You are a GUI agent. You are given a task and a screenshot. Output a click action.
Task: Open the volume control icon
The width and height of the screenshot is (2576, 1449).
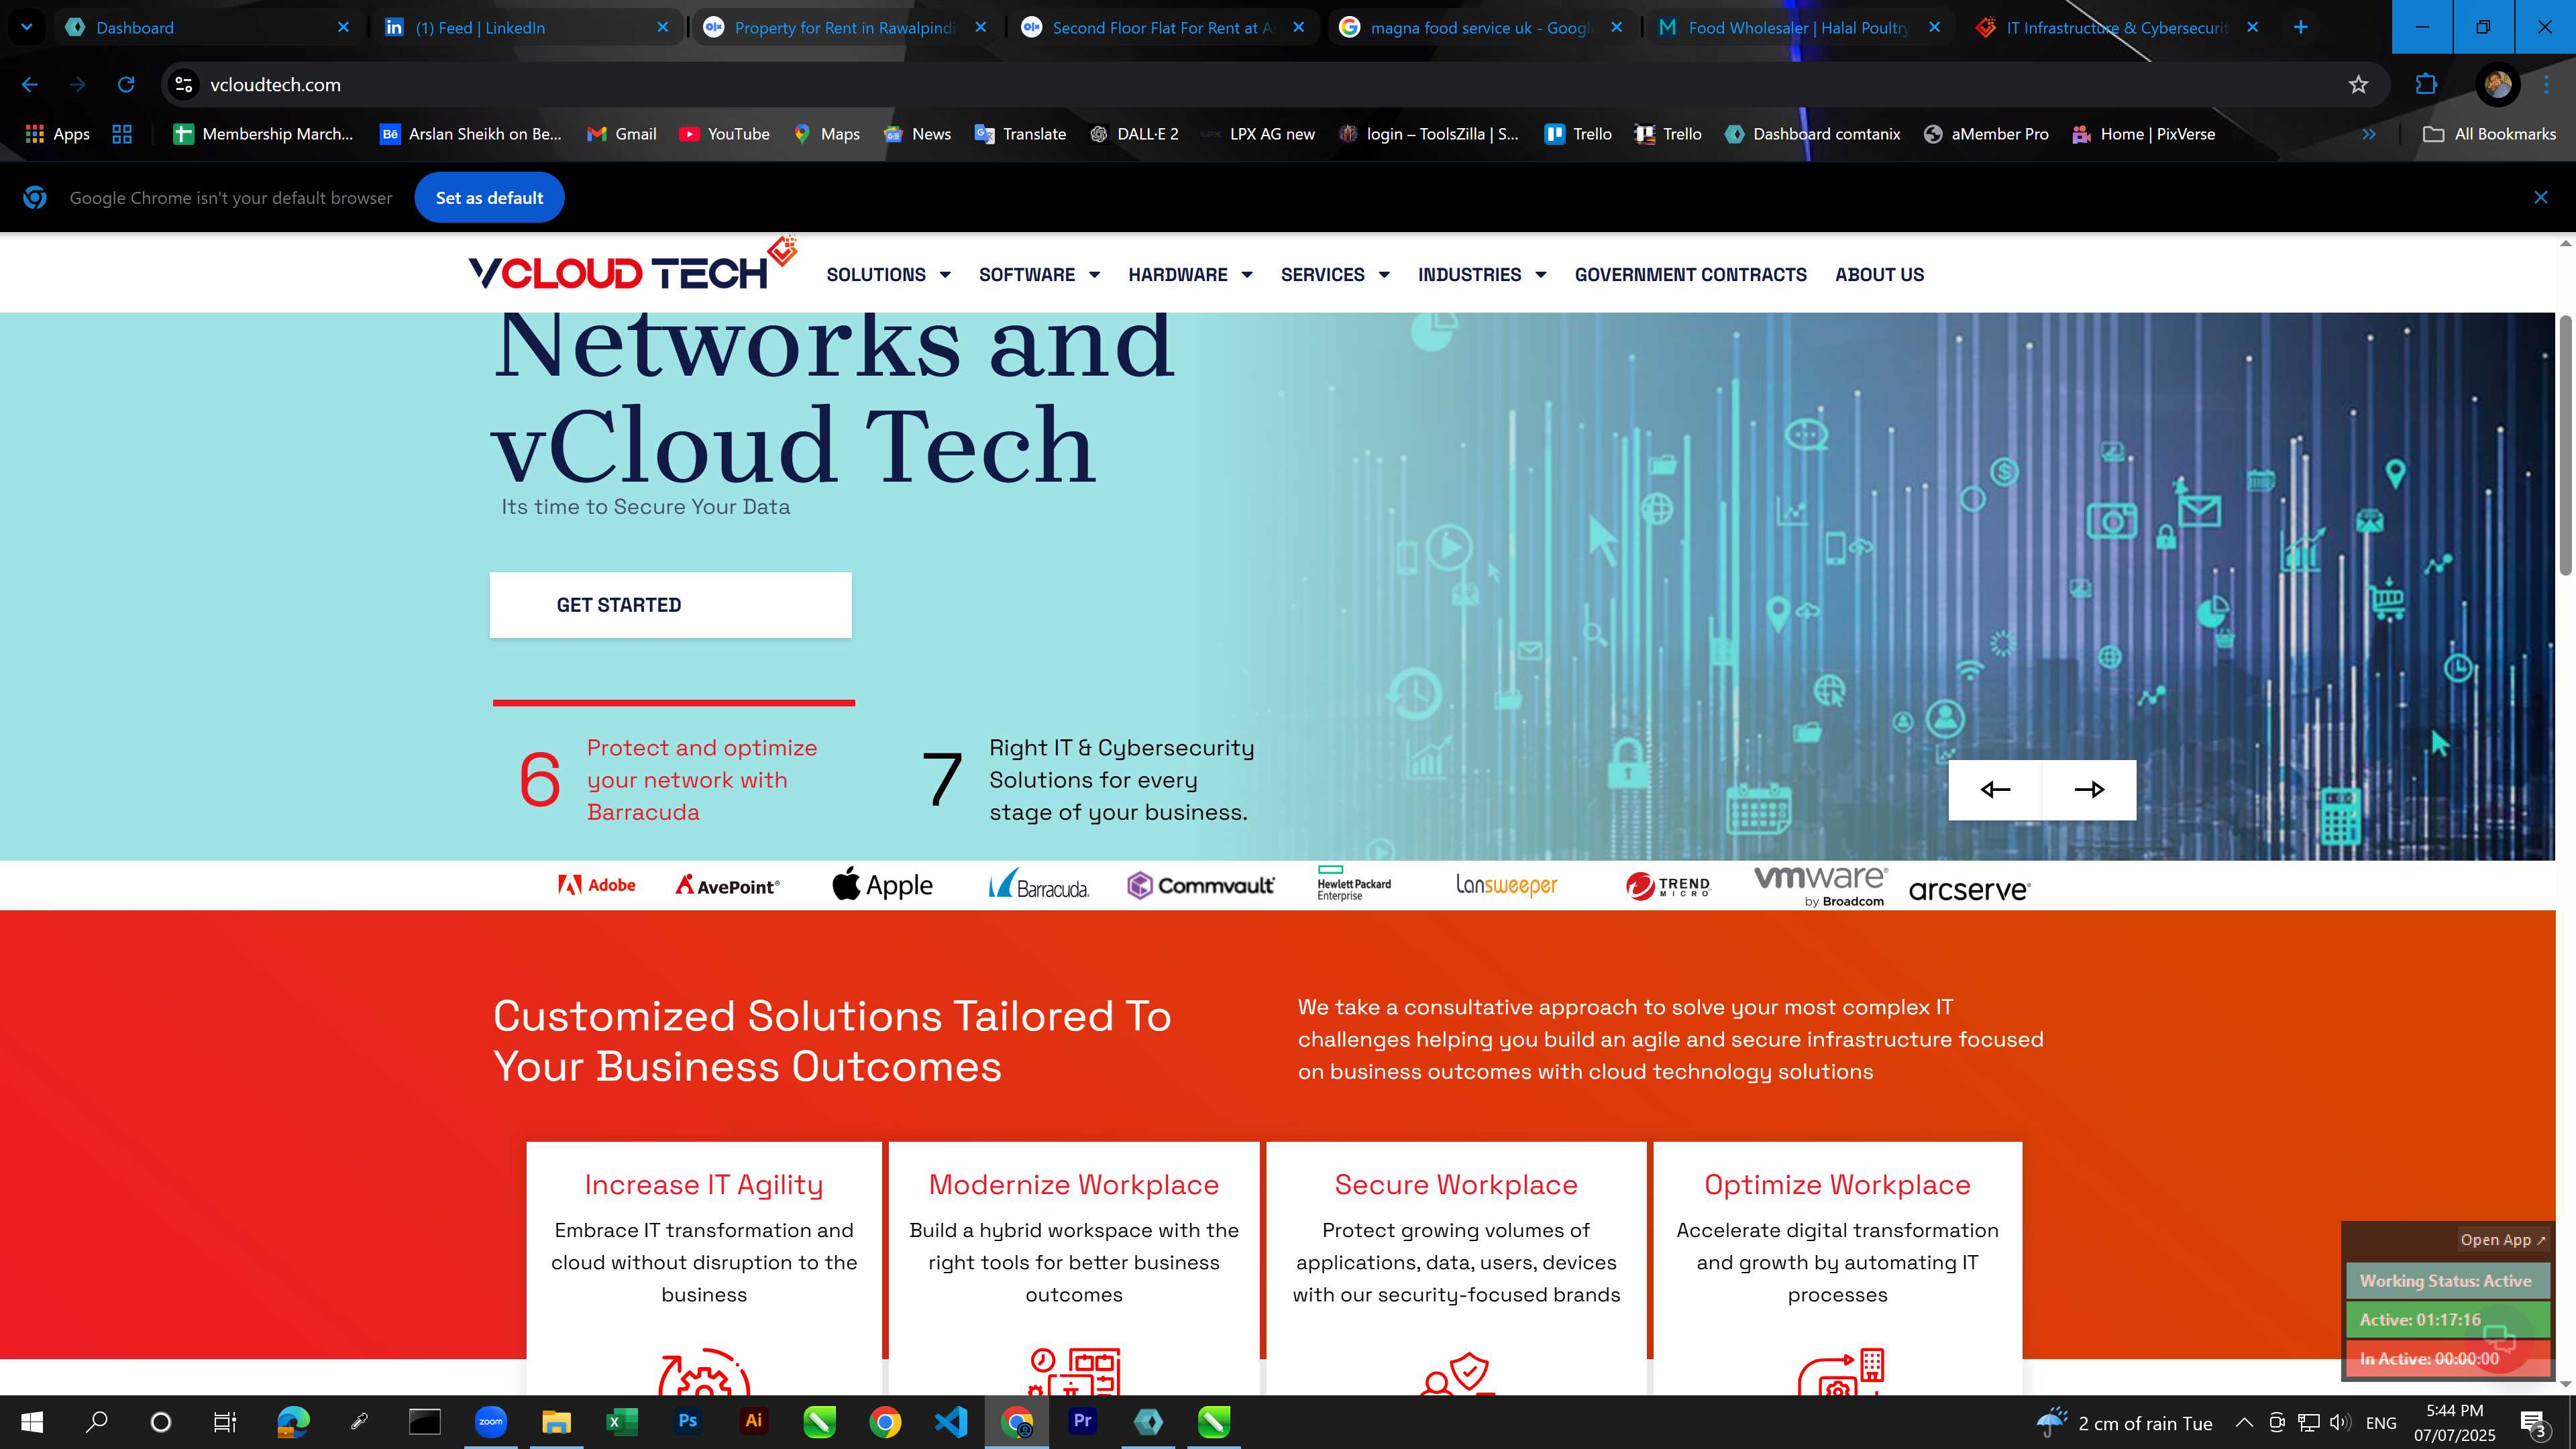click(2339, 1422)
